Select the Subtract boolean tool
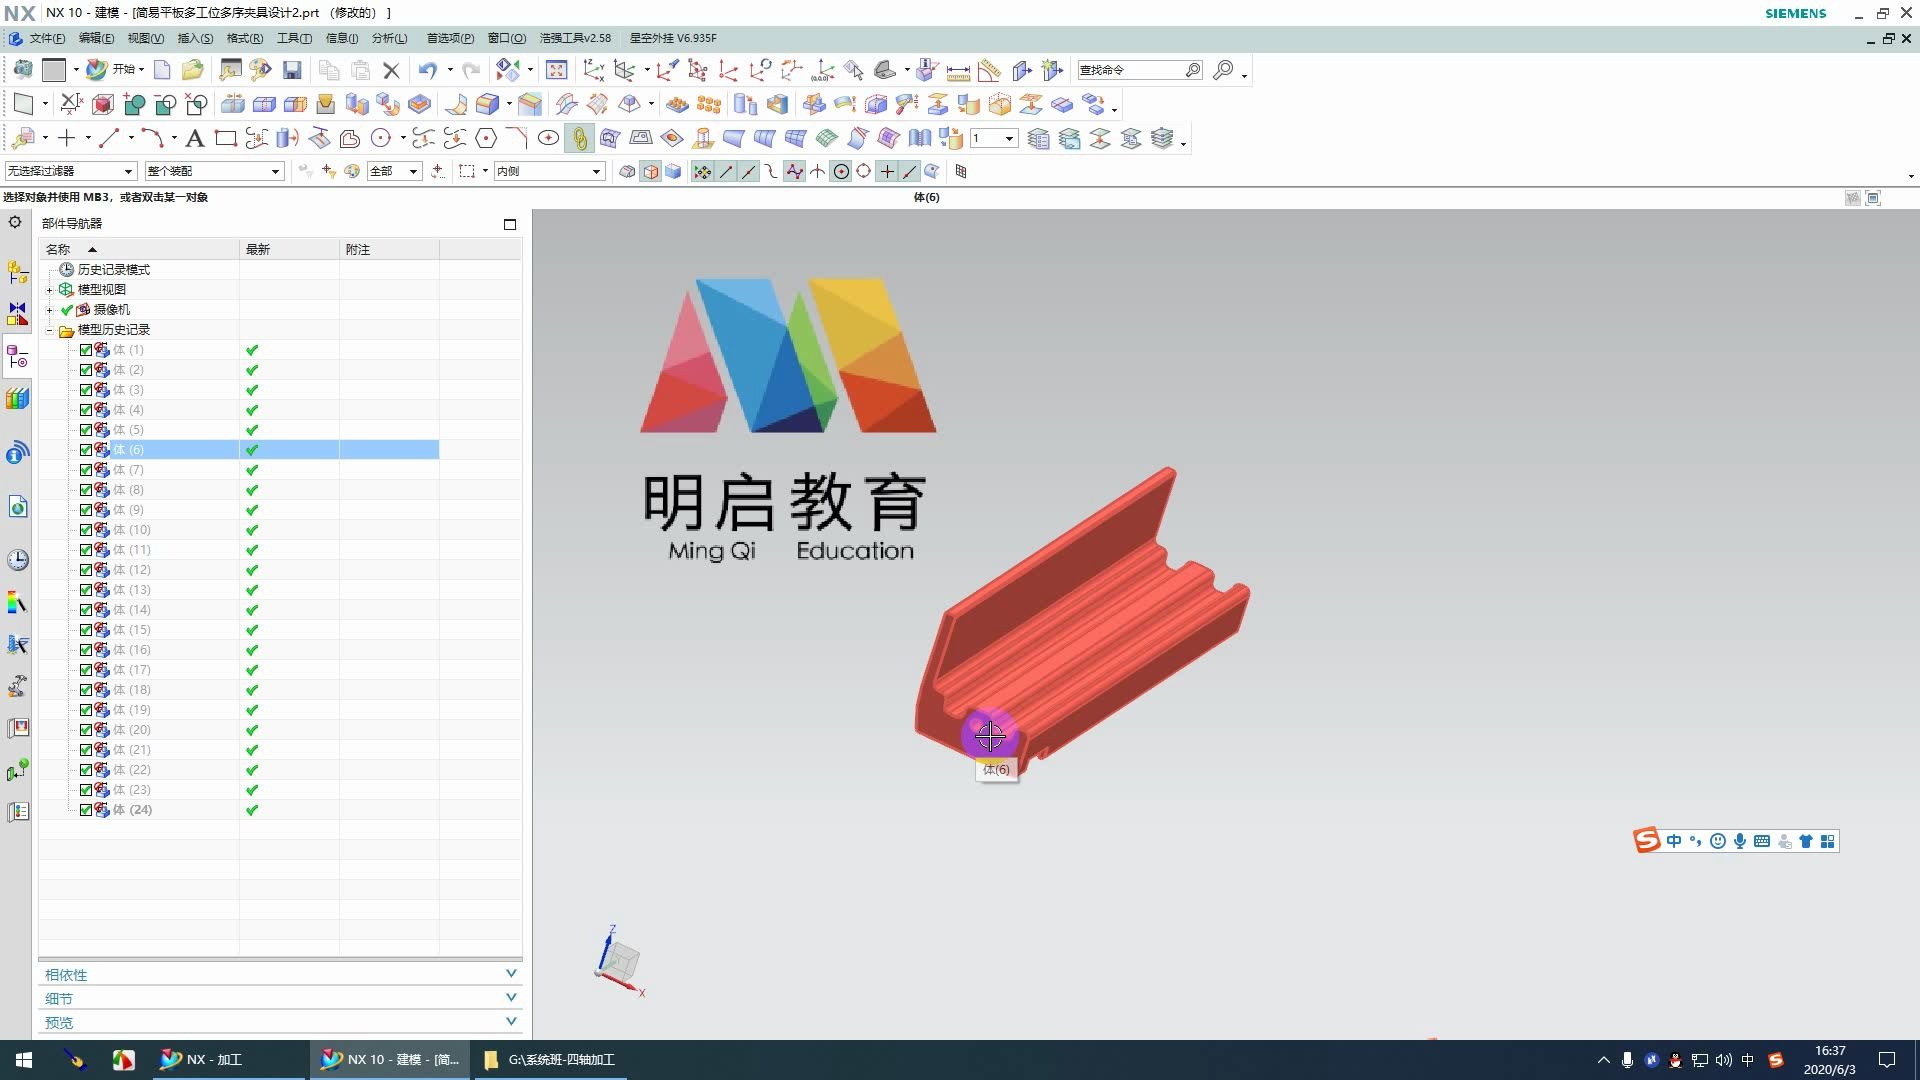Image resolution: width=1920 pixels, height=1080 pixels. 166,104
